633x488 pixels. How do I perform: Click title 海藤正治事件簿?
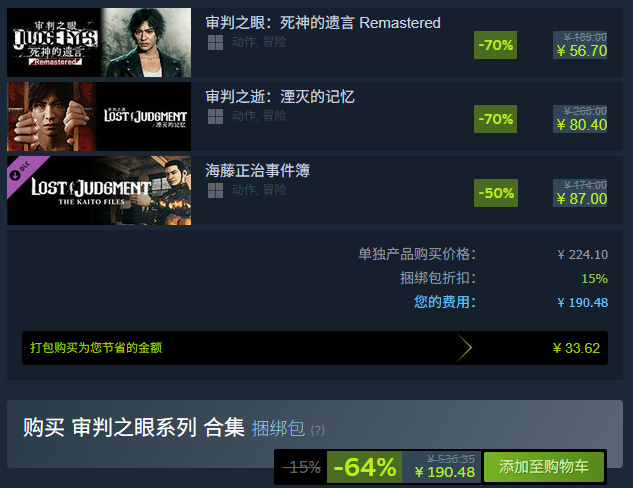(258, 171)
